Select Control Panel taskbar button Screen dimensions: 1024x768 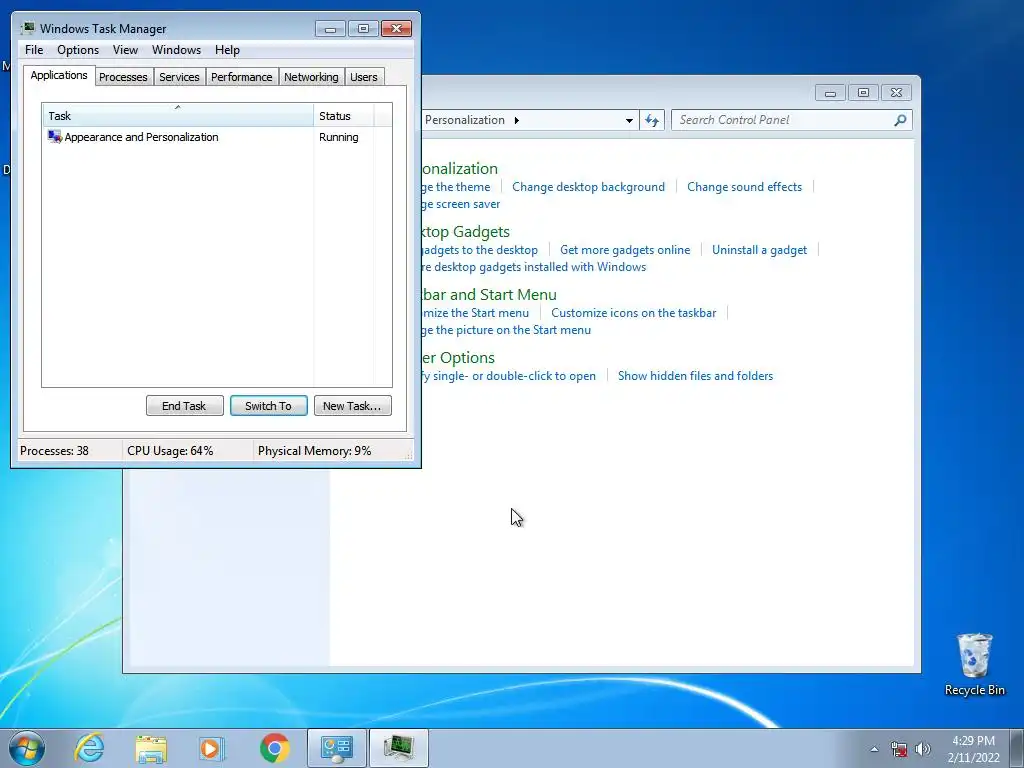coord(337,748)
